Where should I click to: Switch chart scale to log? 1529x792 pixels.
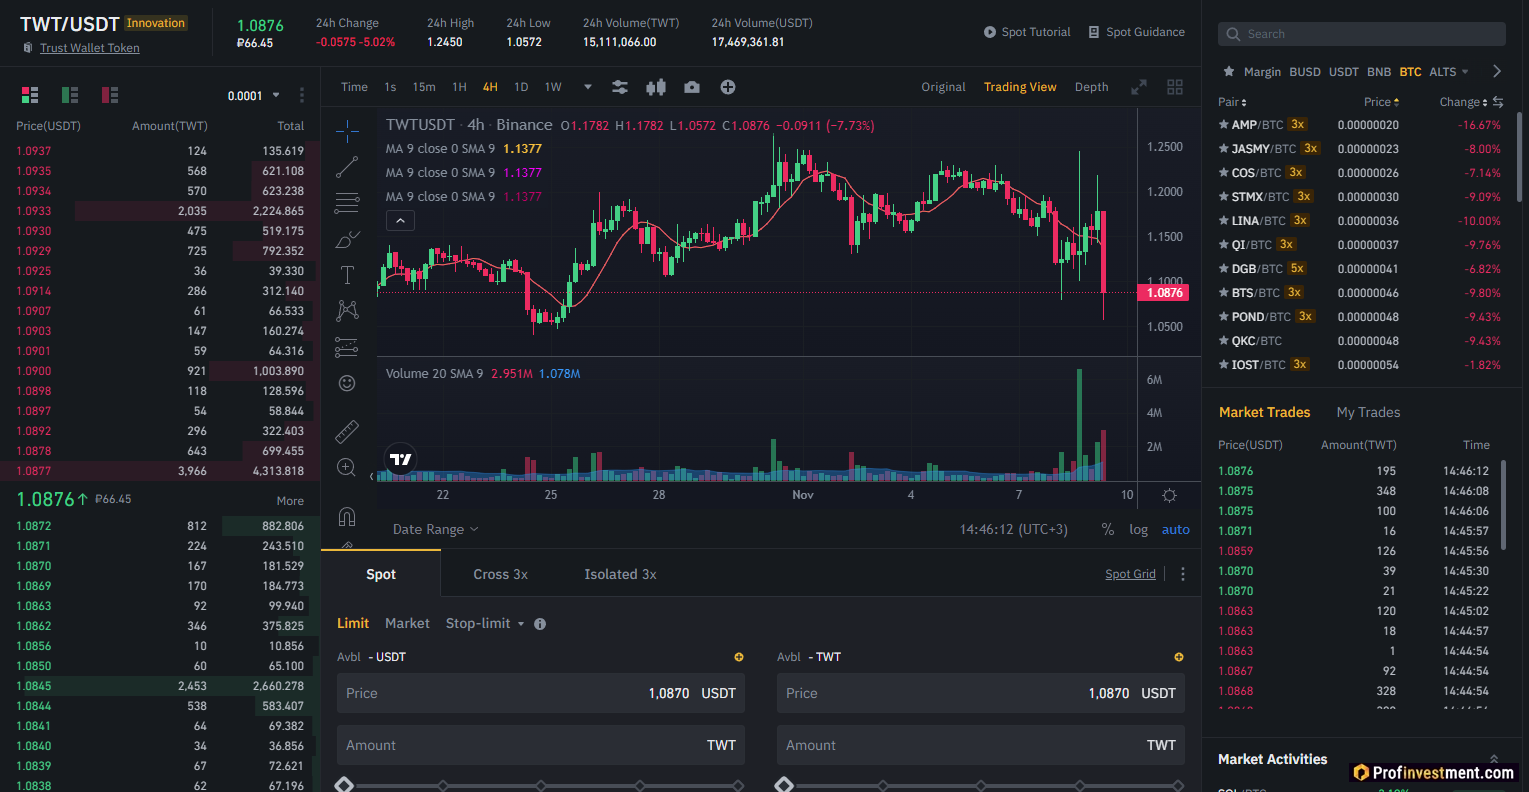point(1138,529)
